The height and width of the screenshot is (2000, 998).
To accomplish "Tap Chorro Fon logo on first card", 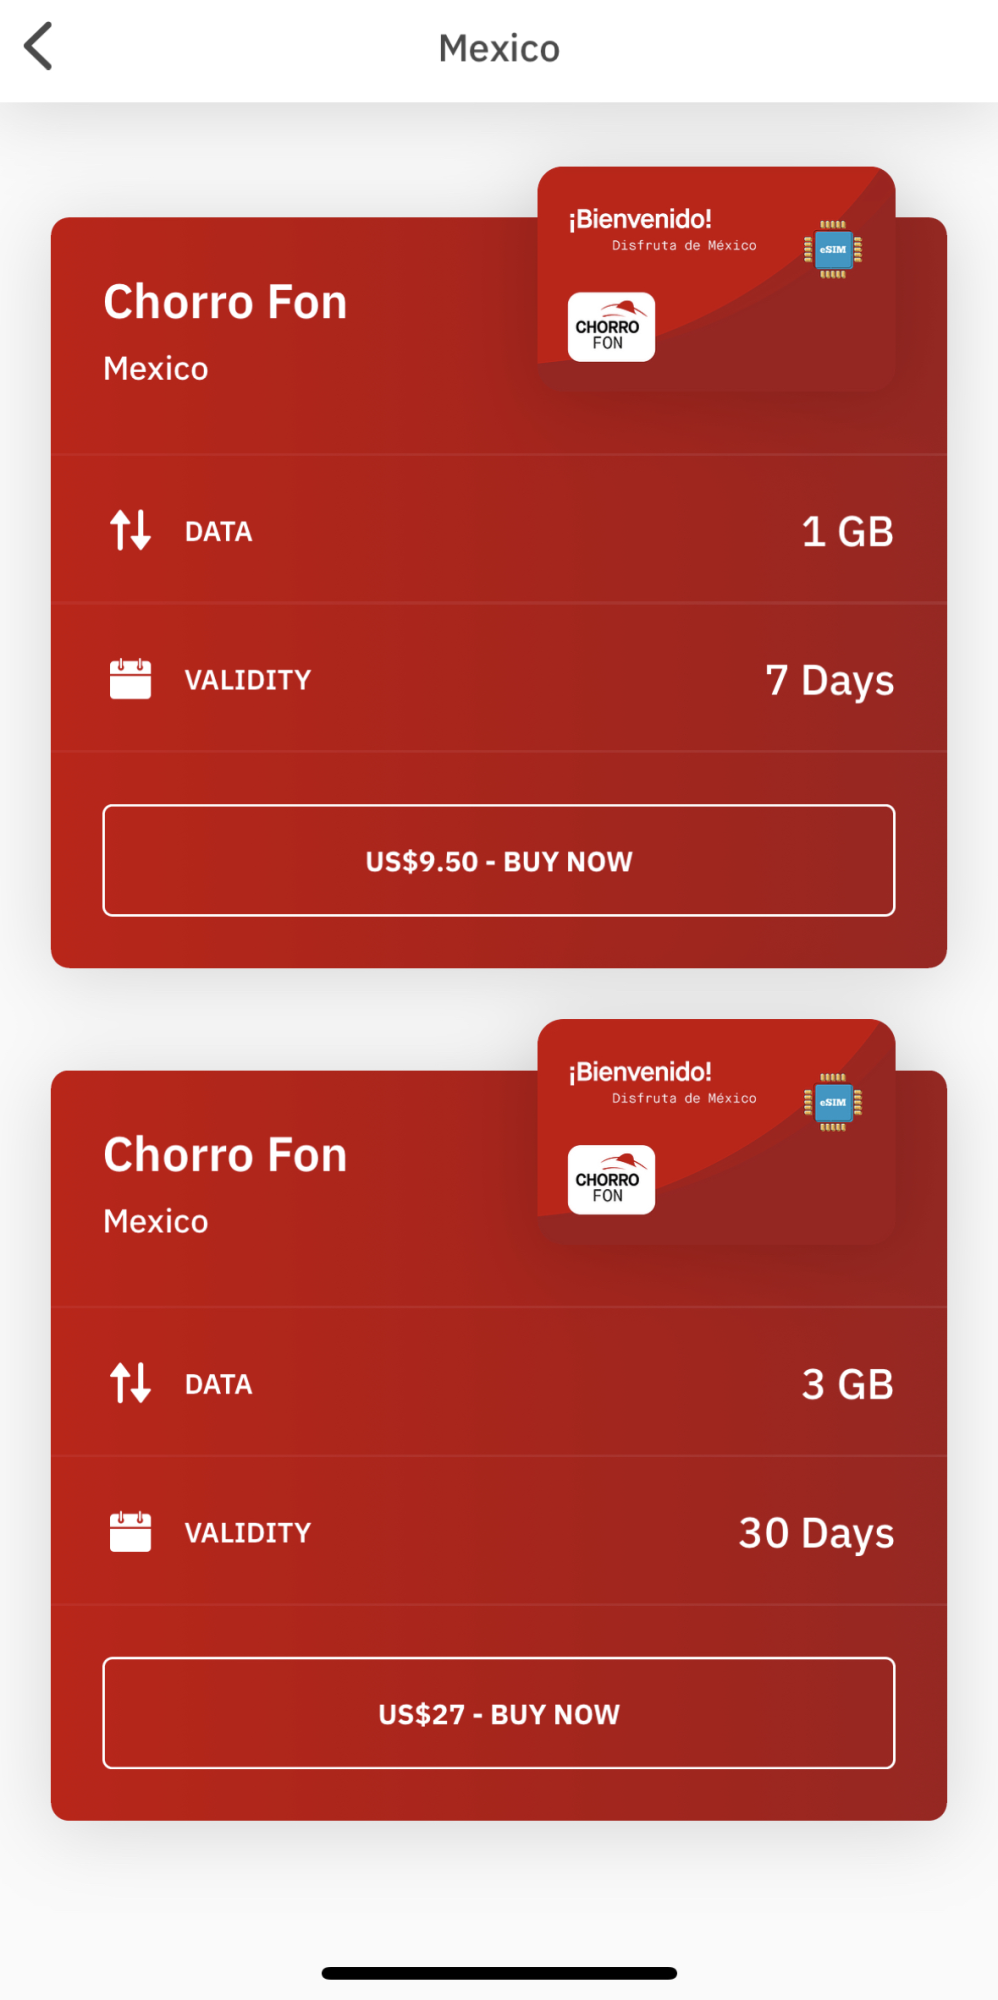I will coord(611,327).
